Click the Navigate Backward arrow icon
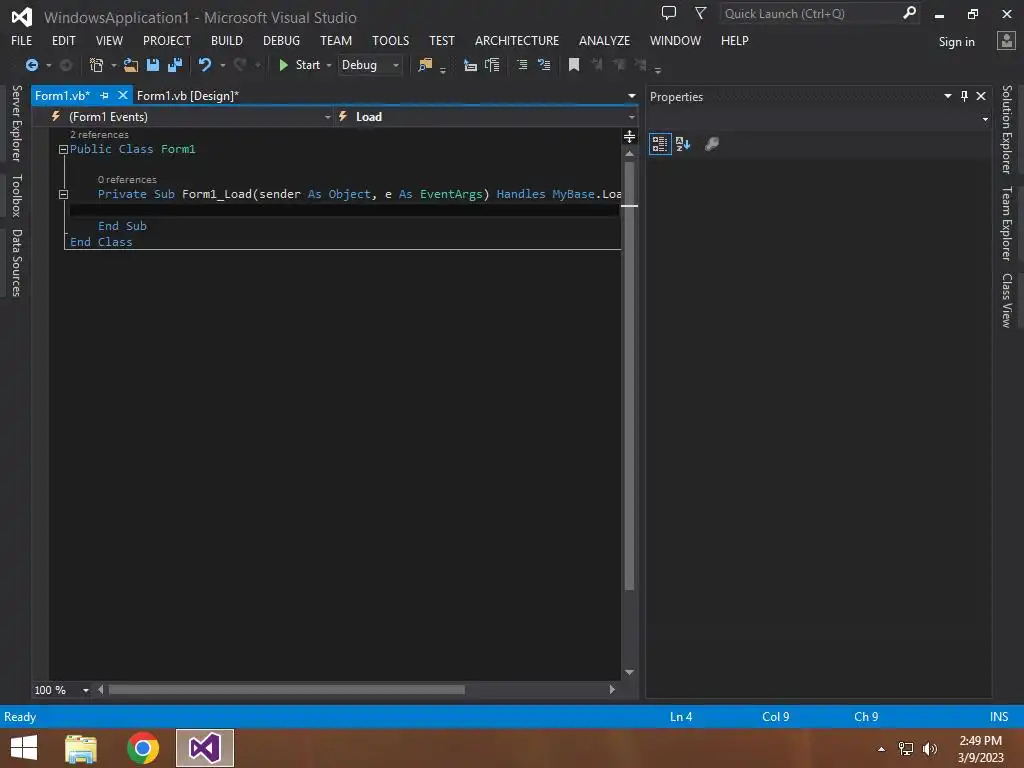 (31, 65)
